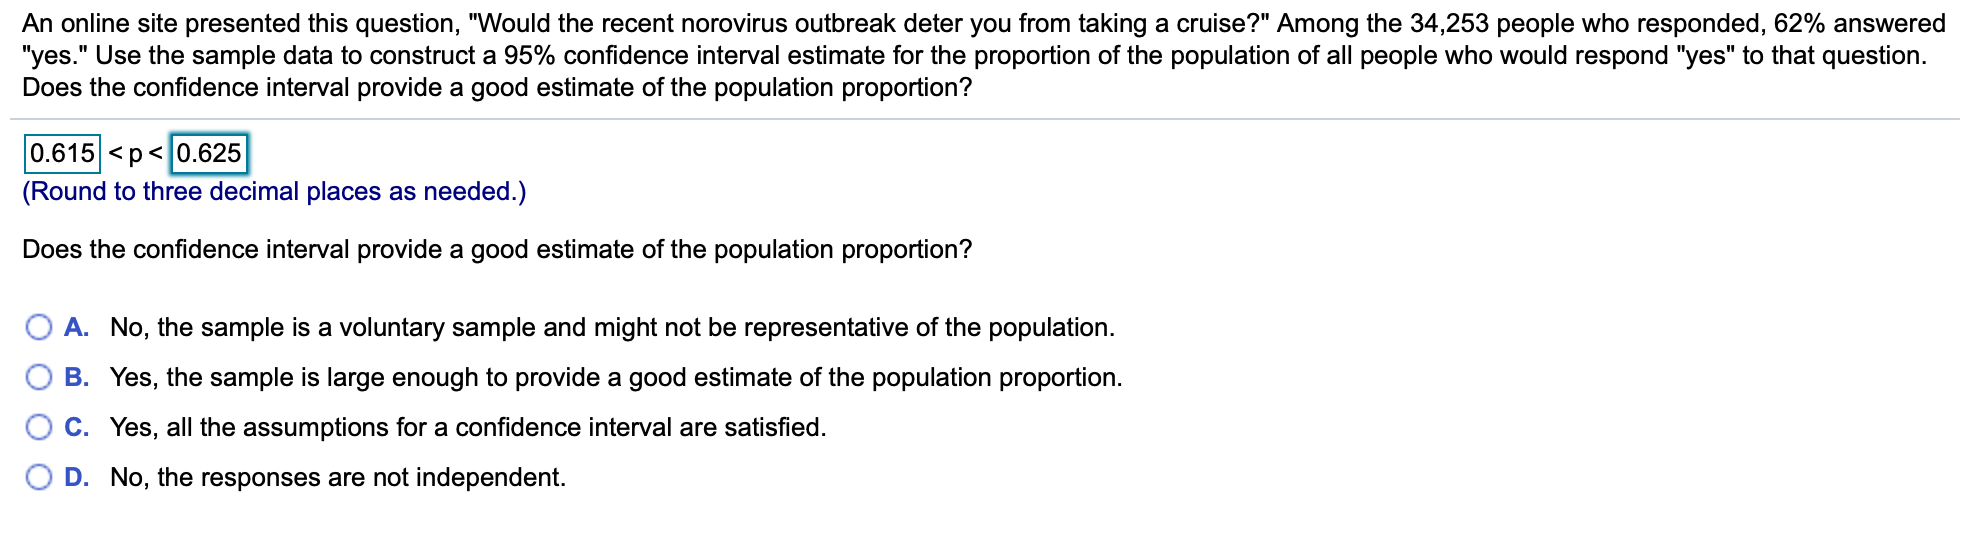The image size is (1974, 560).
Task: Click the question prompt above the answer choices
Action: tap(497, 249)
